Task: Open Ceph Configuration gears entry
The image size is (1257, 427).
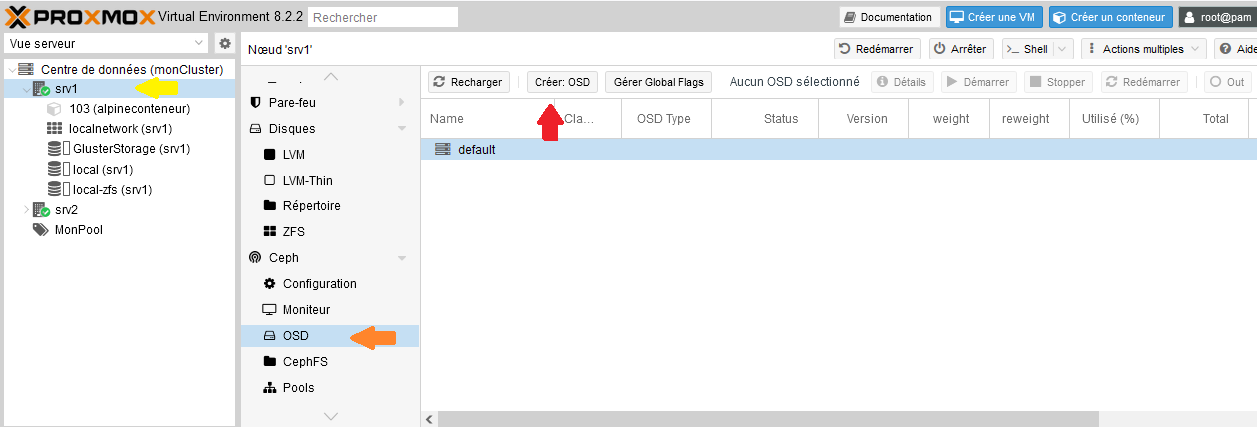Action: (x=318, y=284)
